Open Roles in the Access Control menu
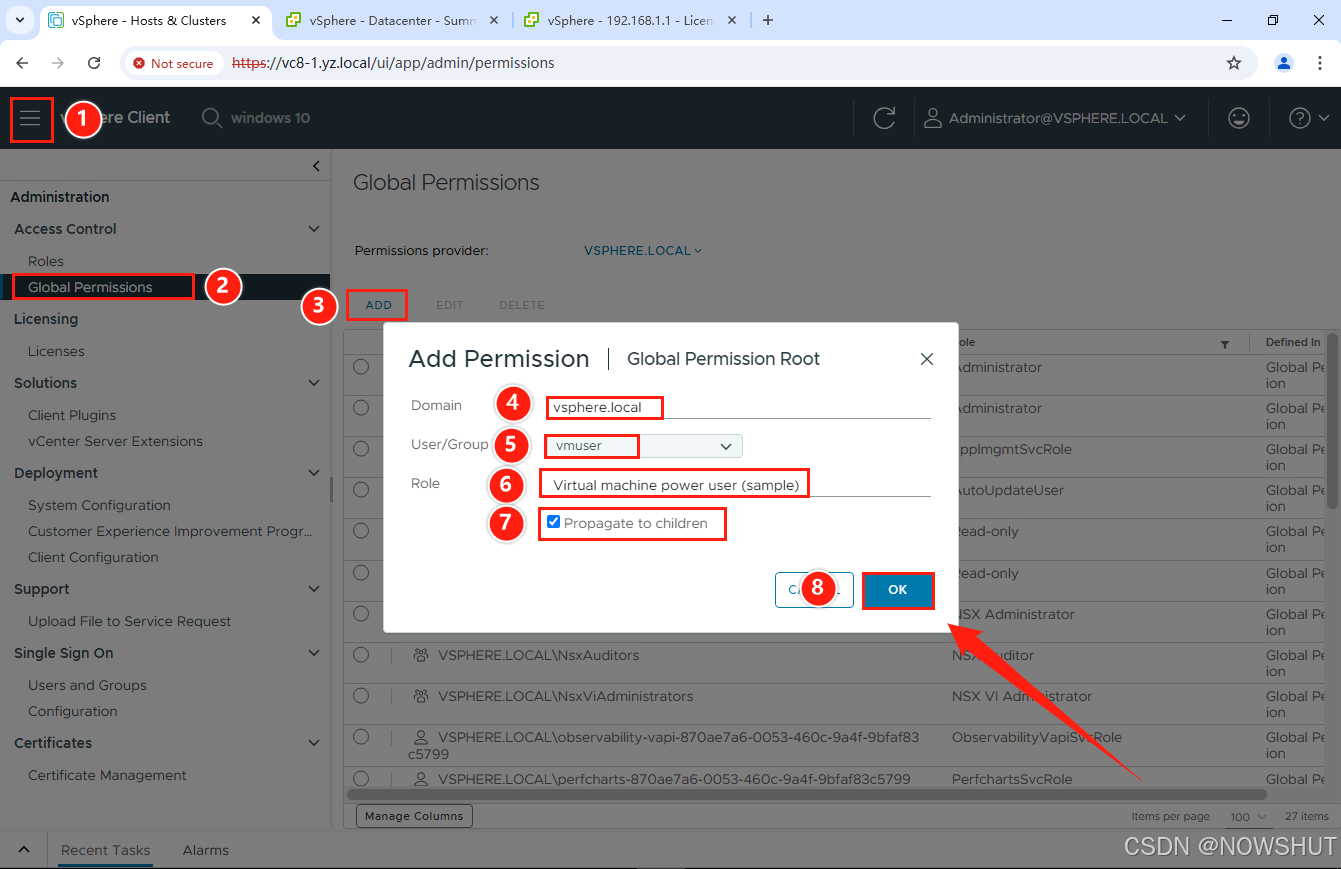Screen dimensions: 1341x869 pos(46,261)
